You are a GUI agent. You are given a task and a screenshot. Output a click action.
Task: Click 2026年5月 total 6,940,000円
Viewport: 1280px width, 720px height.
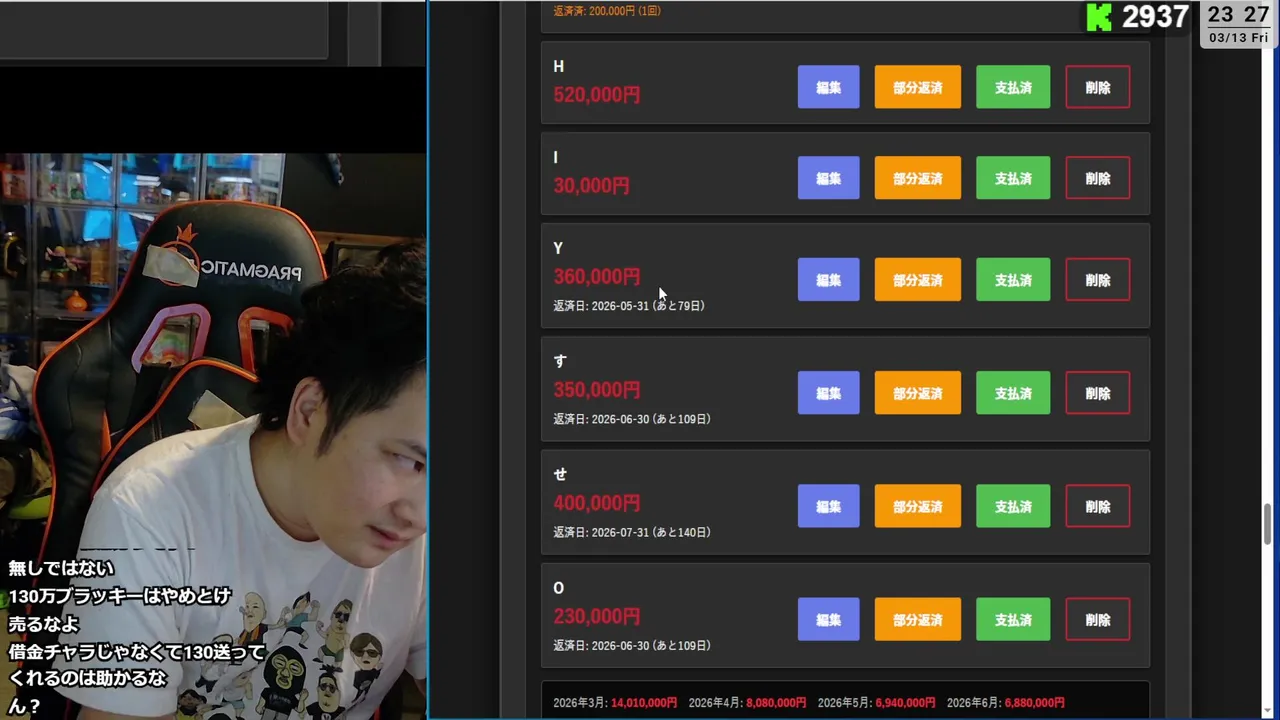[x=876, y=703]
